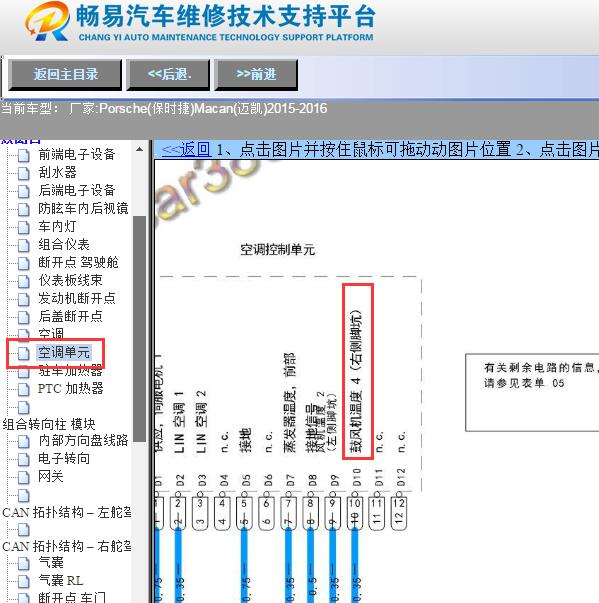This screenshot has width=599, height=603.
Task: Click connector pin 10 in the wiring diagram
Action: click(354, 513)
